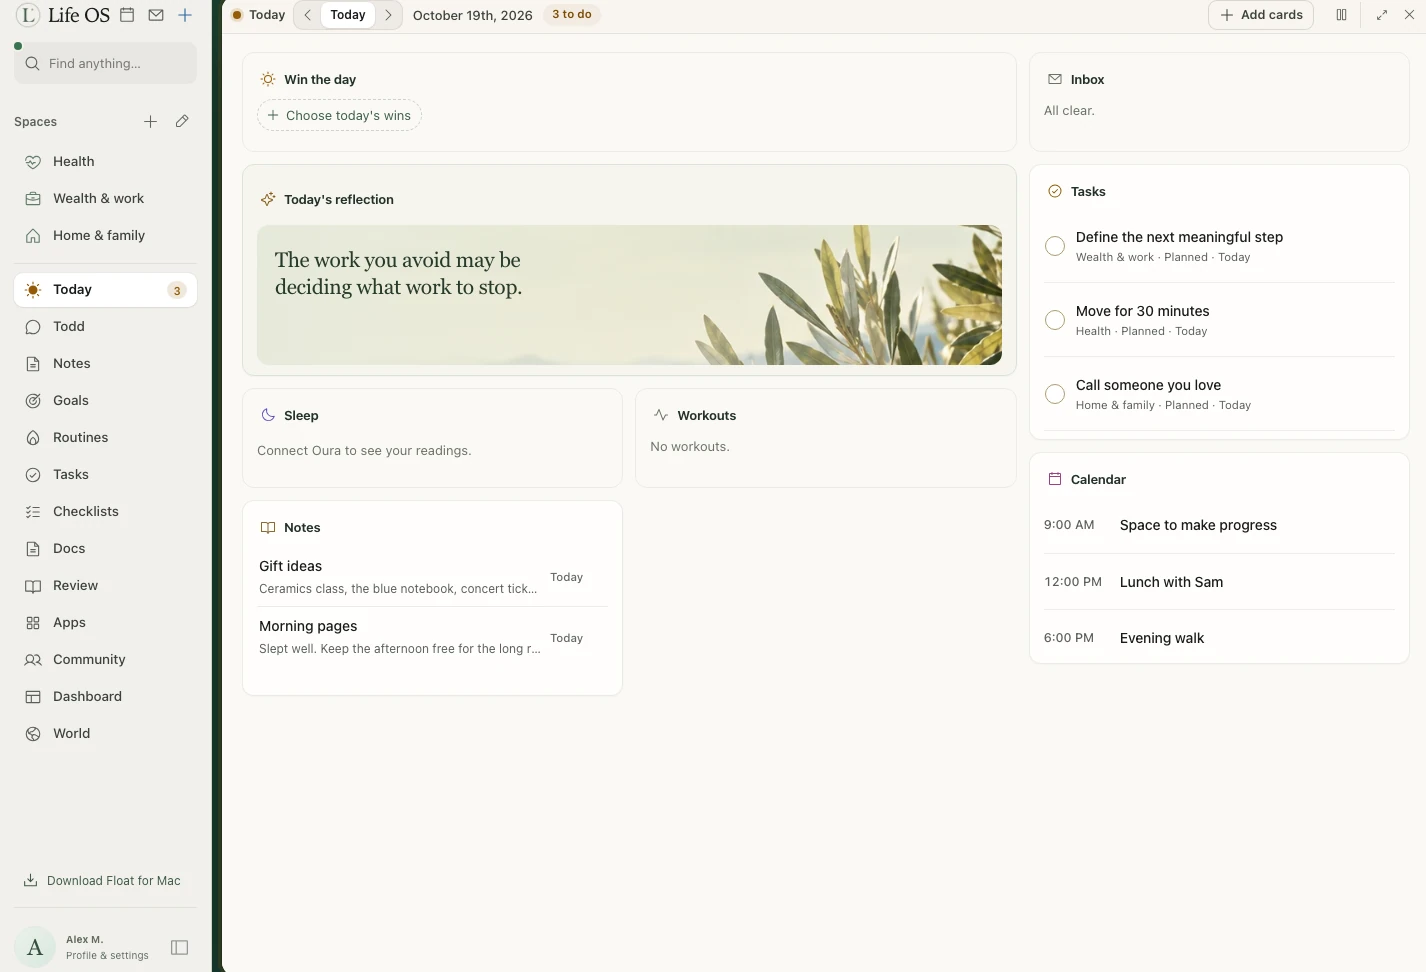Click the October 19th, 2026 date label
This screenshot has width=1426, height=972.
473,15
